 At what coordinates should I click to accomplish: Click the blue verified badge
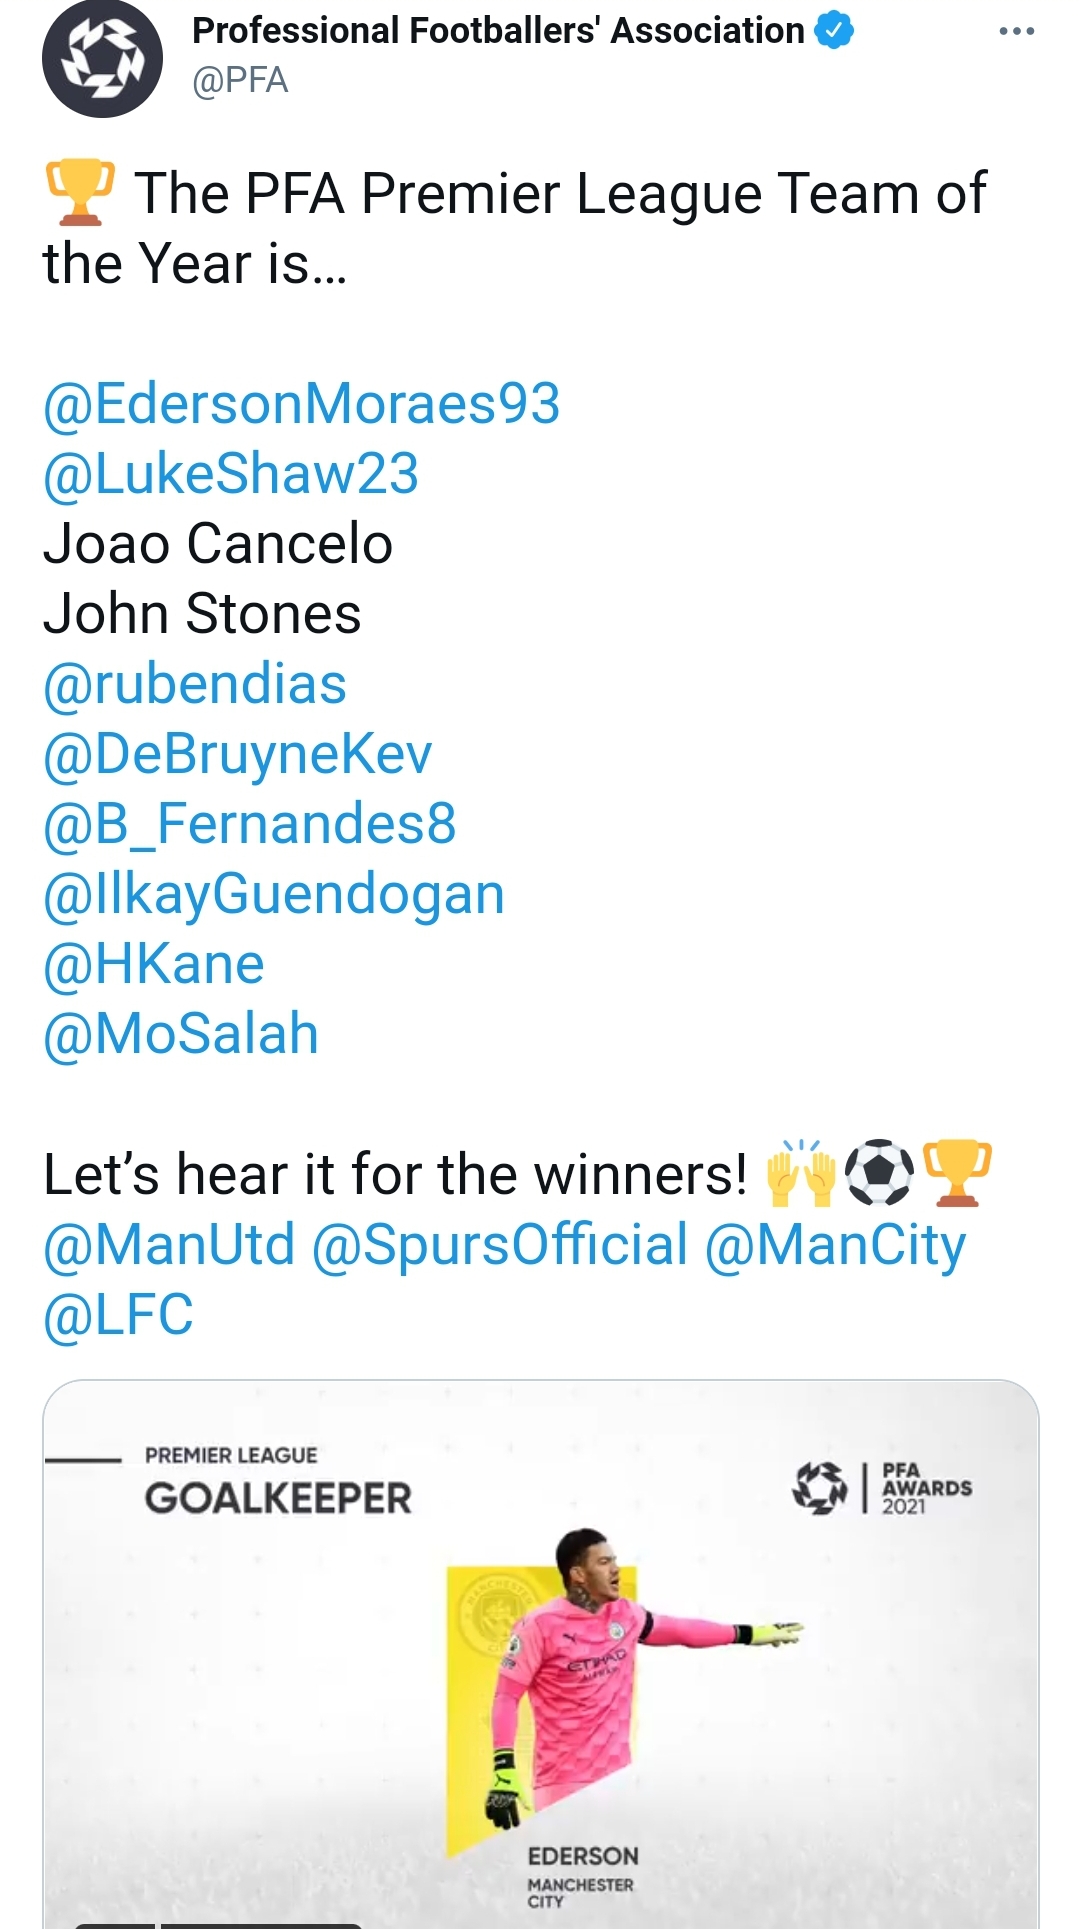click(x=834, y=31)
